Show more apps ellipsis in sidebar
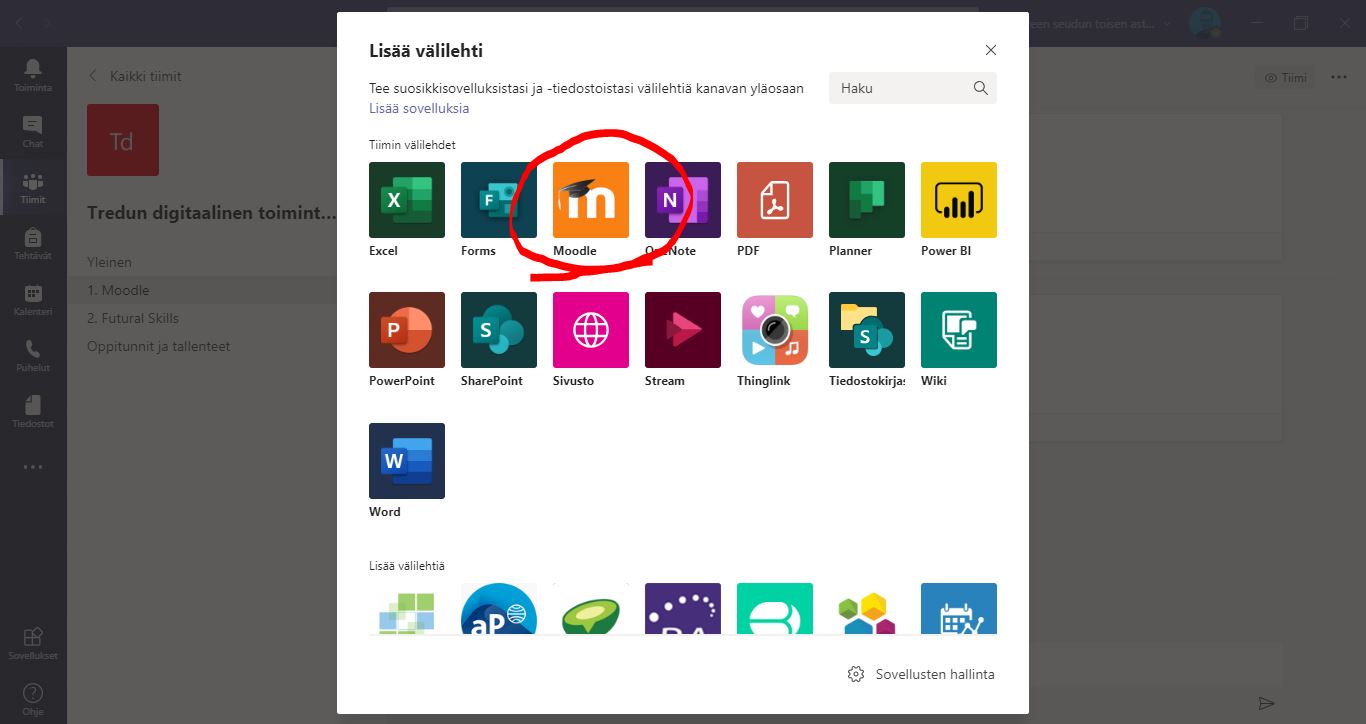This screenshot has width=1366, height=724. click(x=33, y=467)
